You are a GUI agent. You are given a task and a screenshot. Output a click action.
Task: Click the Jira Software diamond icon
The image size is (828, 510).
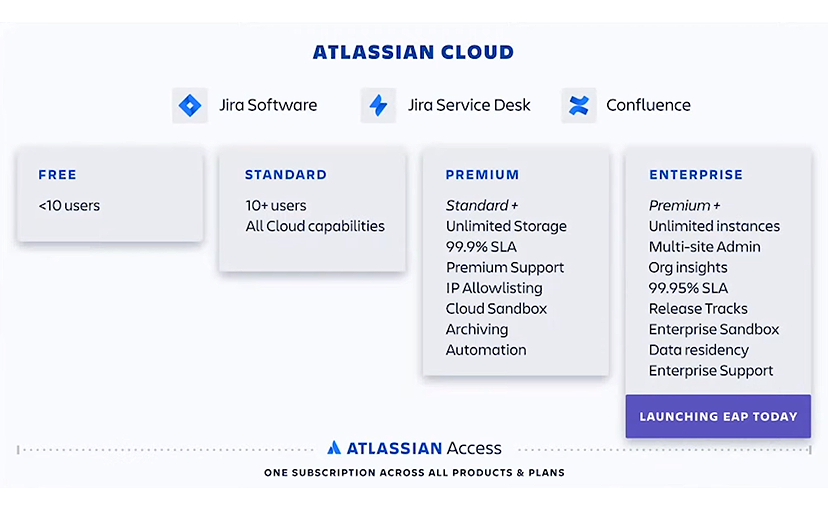(x=190, y=106)
